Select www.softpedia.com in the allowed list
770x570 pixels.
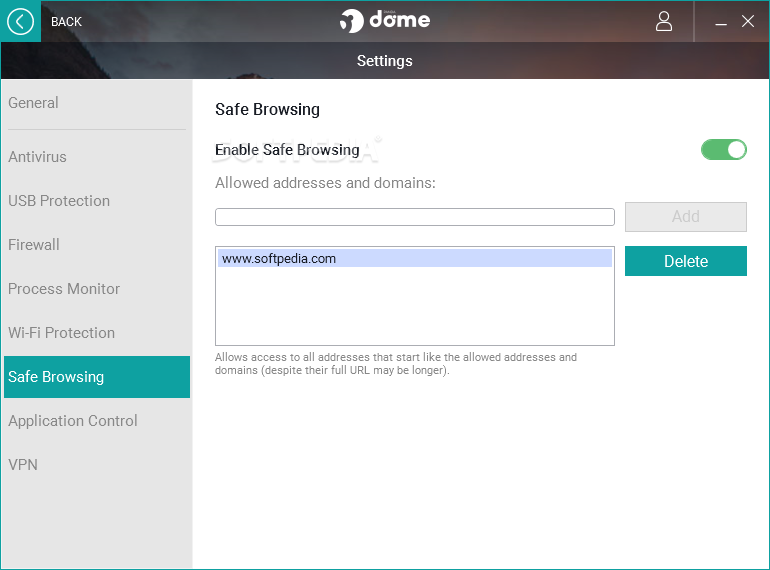click(415, 258)
